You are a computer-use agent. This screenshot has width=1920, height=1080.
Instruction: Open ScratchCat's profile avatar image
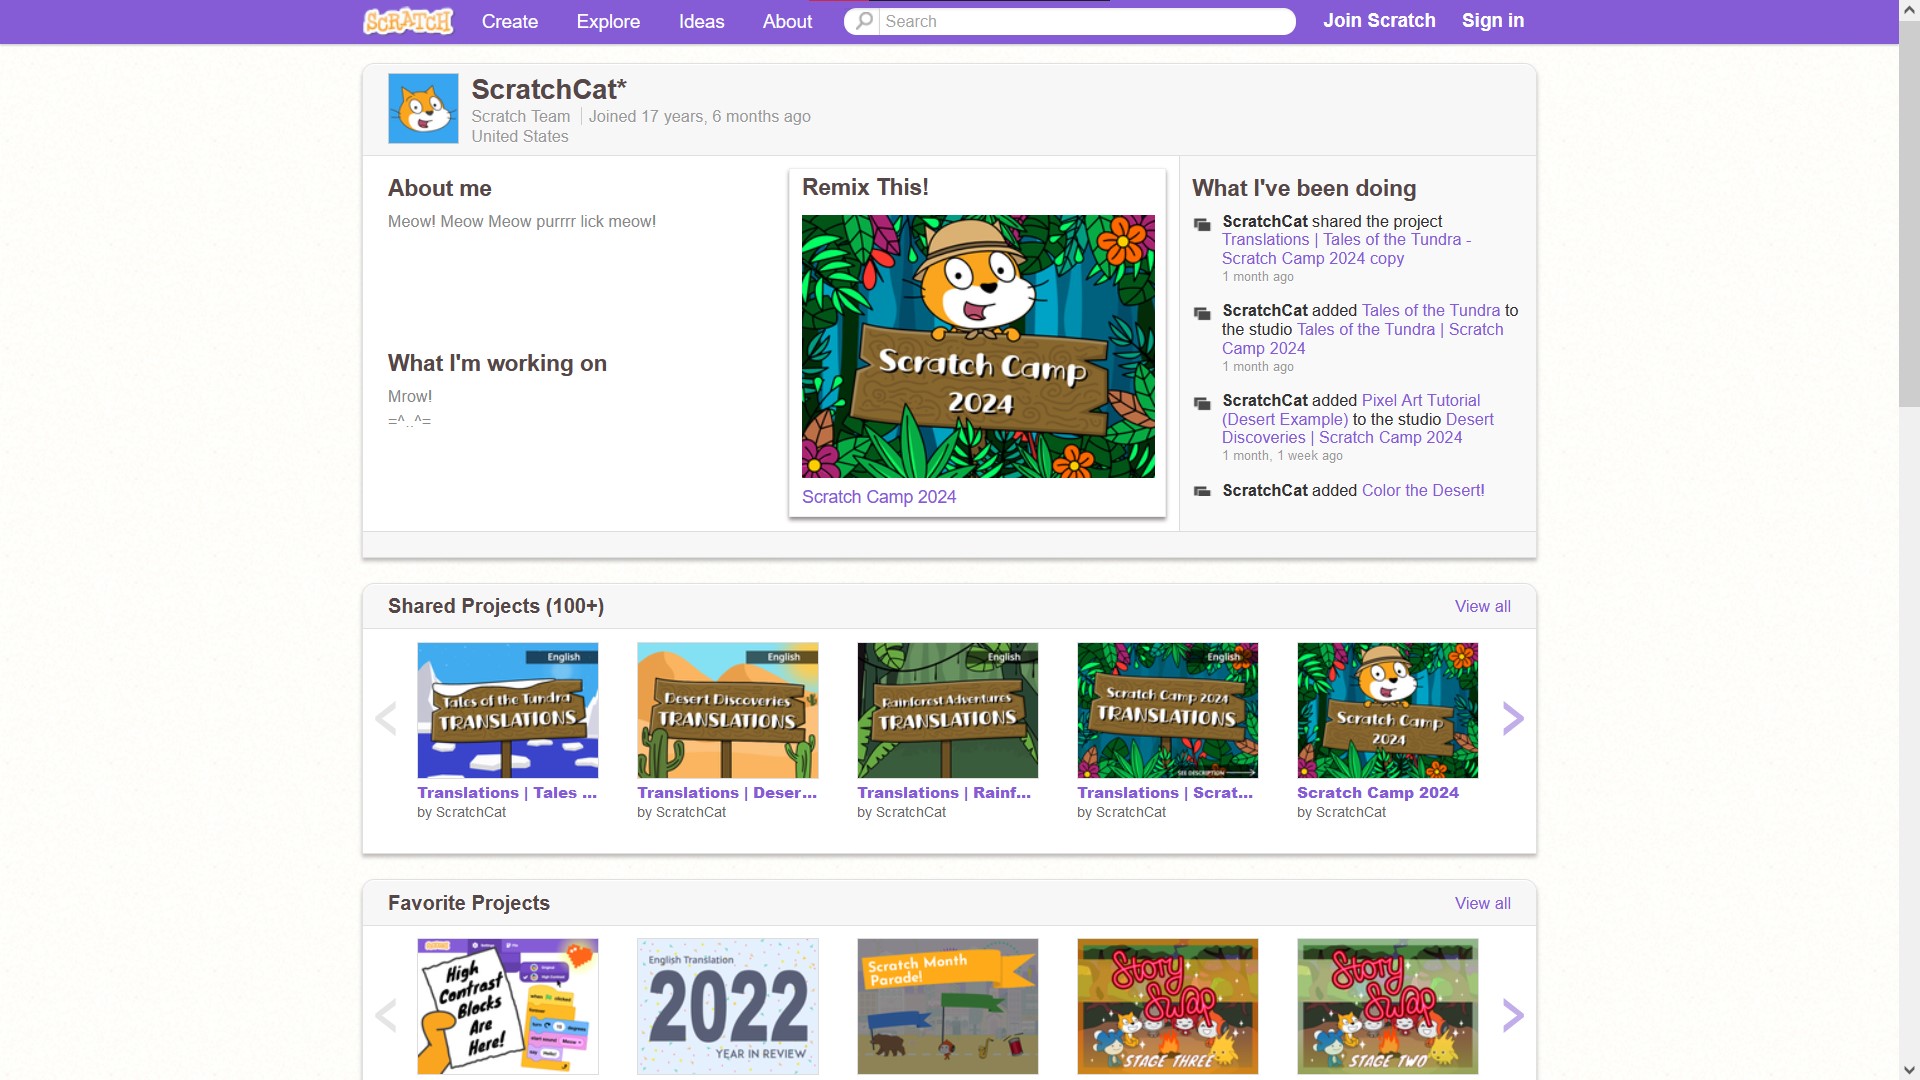click(x=422, y=108)
